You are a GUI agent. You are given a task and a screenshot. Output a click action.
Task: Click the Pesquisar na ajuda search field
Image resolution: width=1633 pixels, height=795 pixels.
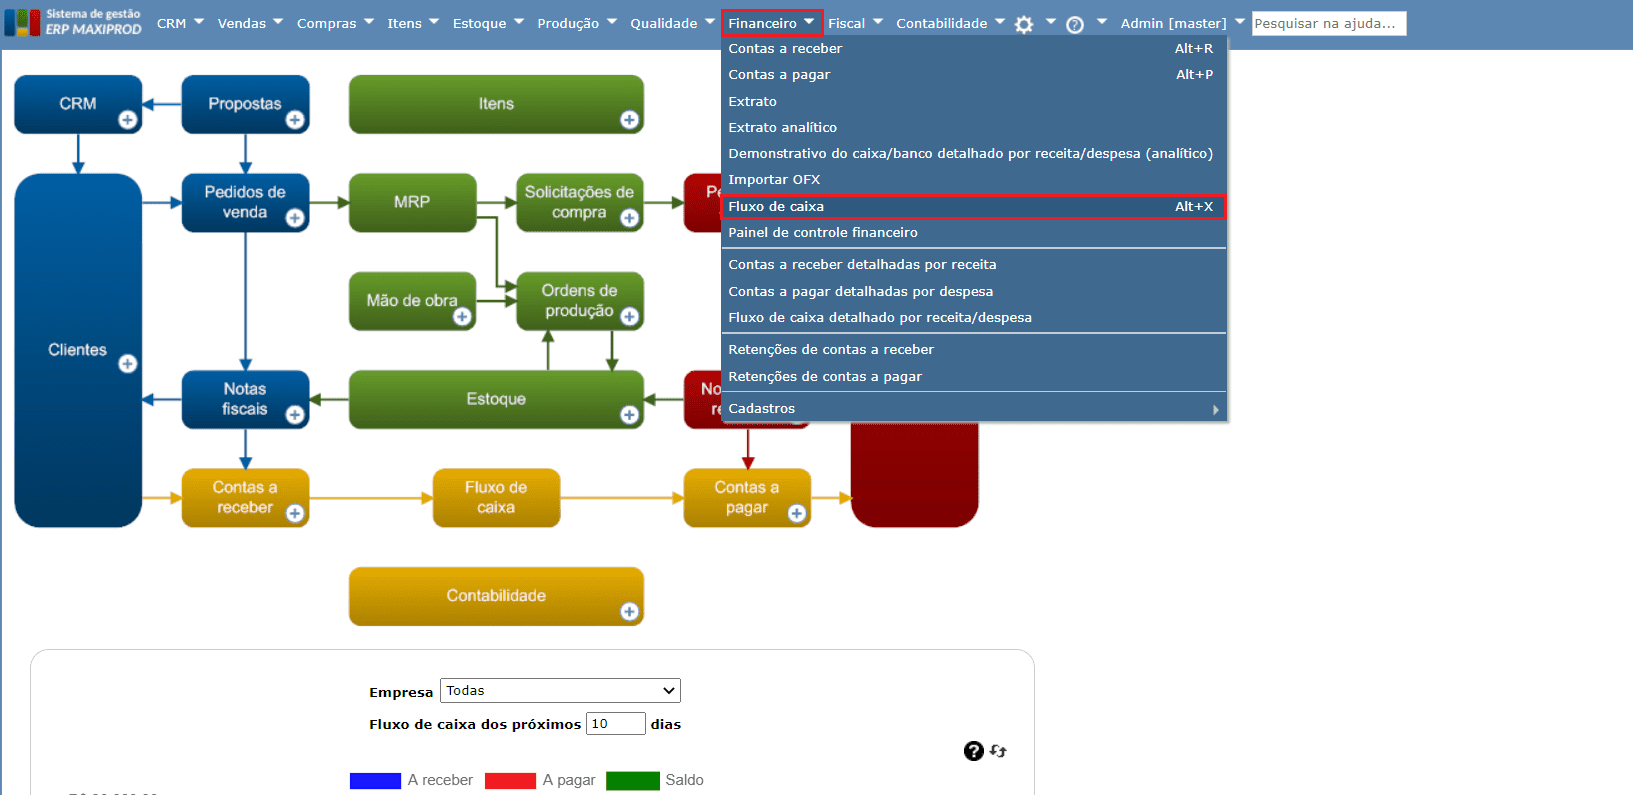click(x=1329, y=23)
